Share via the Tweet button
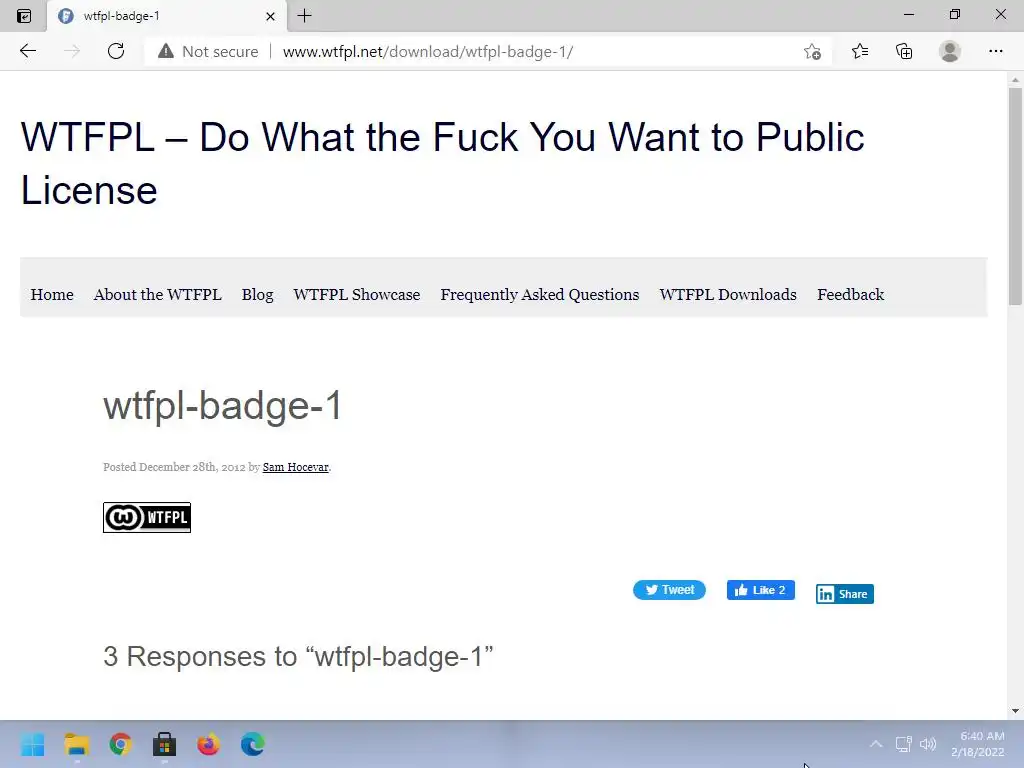Viewport: 1024px width, 768px height. click(669, 590)
